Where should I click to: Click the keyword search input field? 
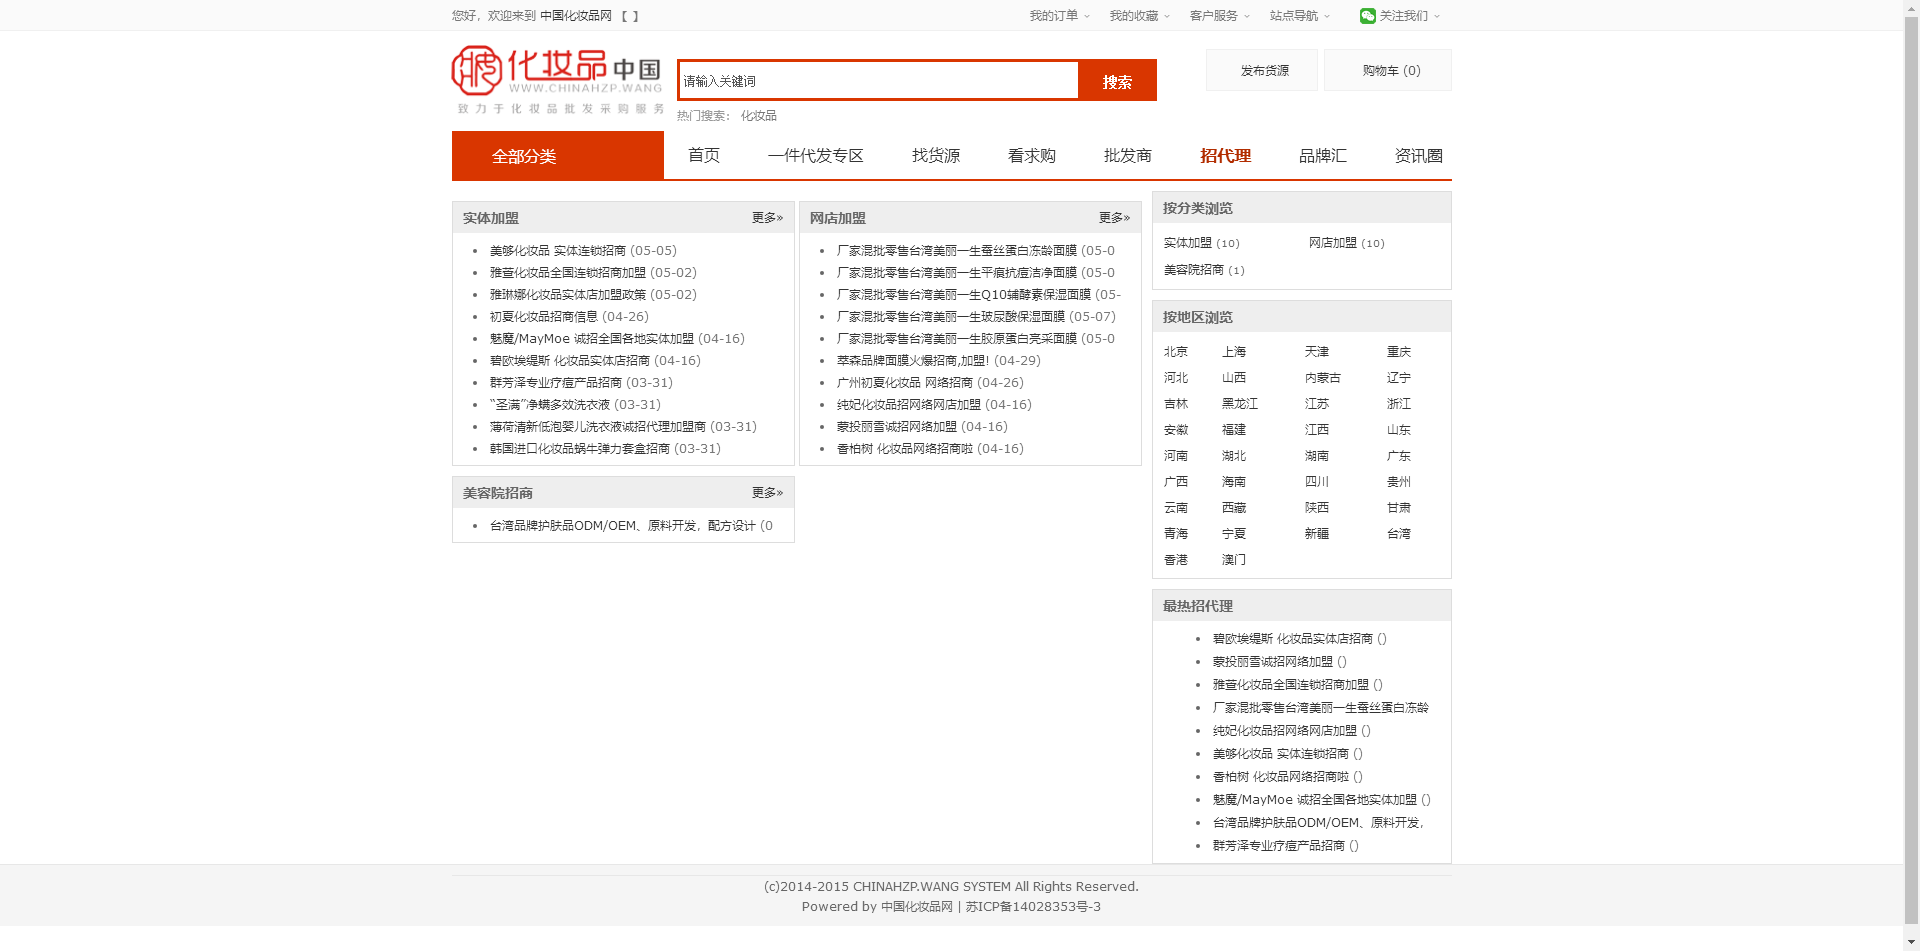pos(877,81)
